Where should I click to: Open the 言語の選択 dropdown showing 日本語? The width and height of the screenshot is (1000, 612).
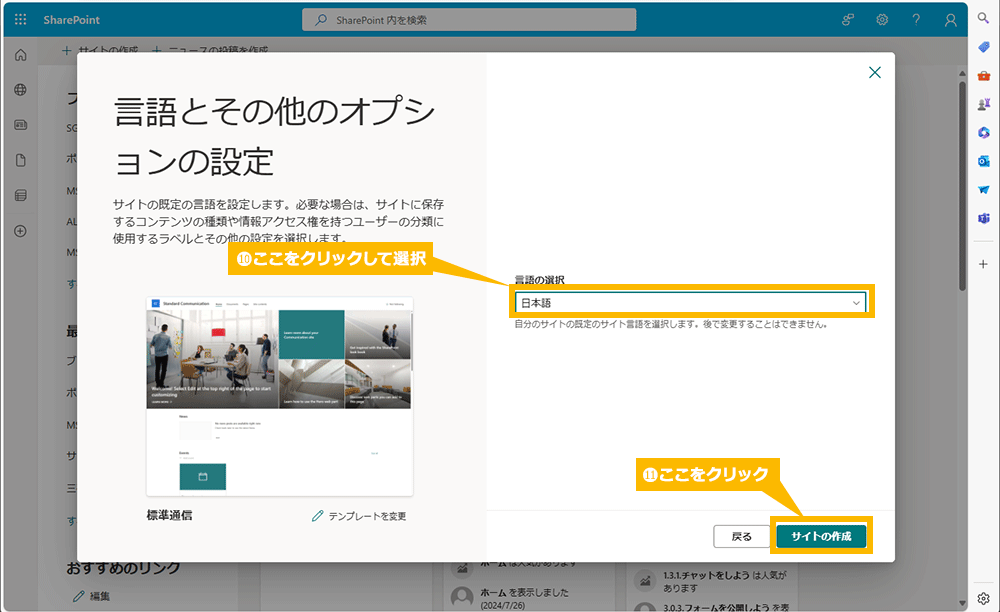pyautogui.click(x=691, y=303)
